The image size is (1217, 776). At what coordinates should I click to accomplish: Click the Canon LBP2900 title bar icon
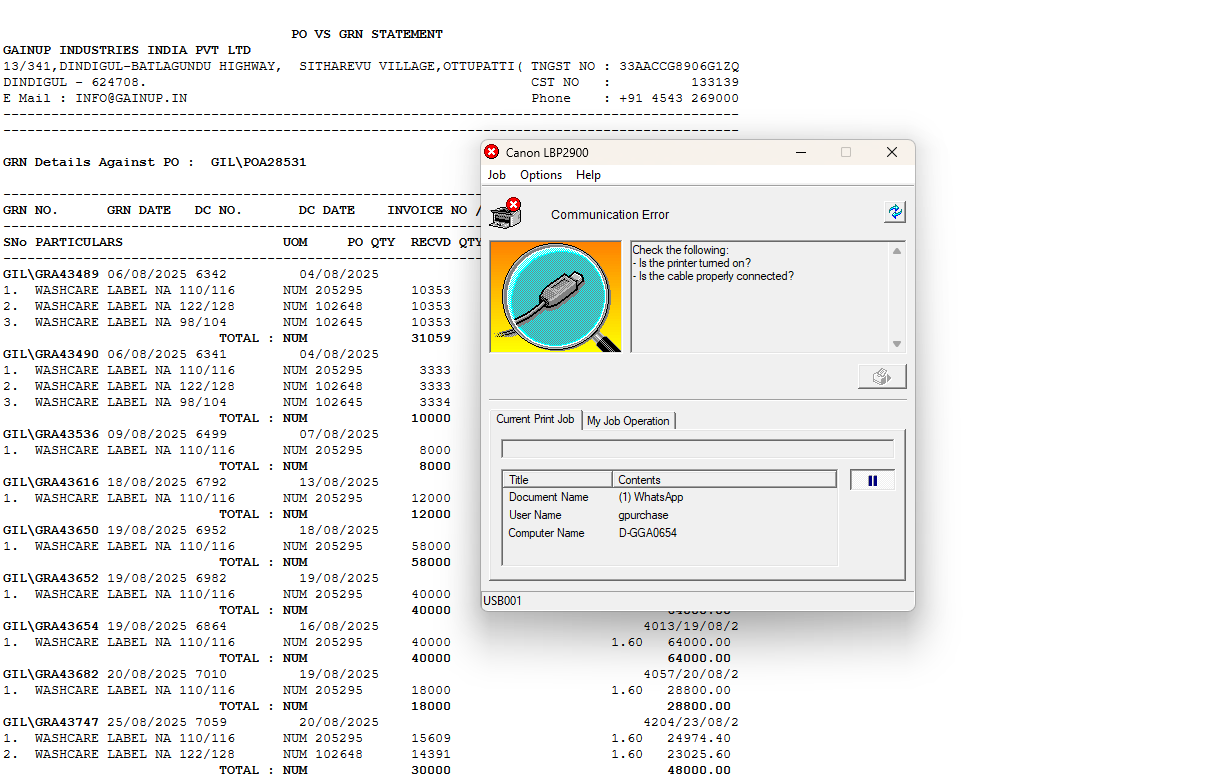click(491, 152)
